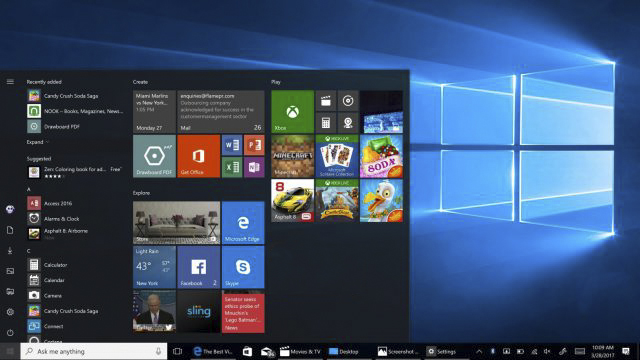Image resolution: width=640 pixels, height=360 pixels.
Task: Open Access 2016 from app list
Action: tap(76, 203)
